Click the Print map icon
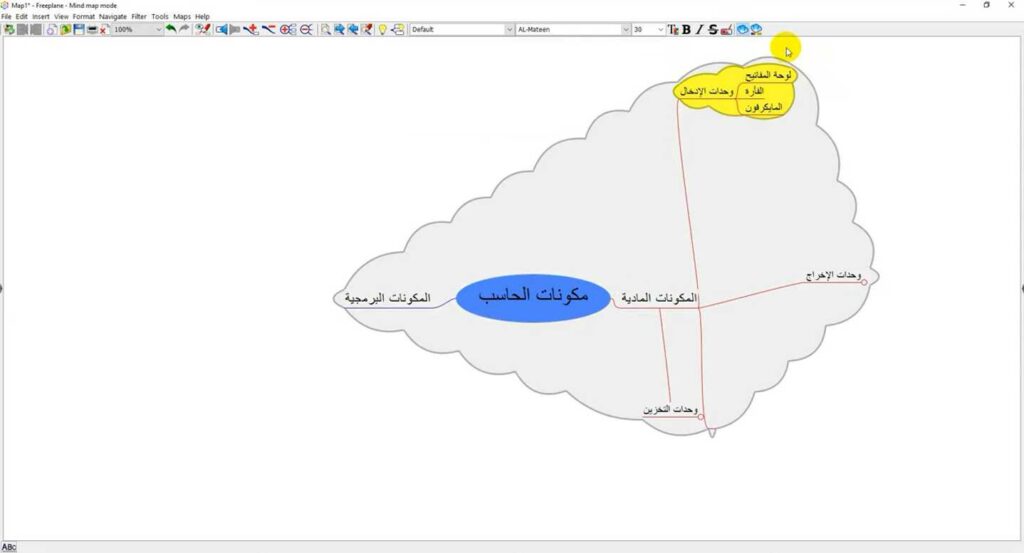 click(92, 29)
